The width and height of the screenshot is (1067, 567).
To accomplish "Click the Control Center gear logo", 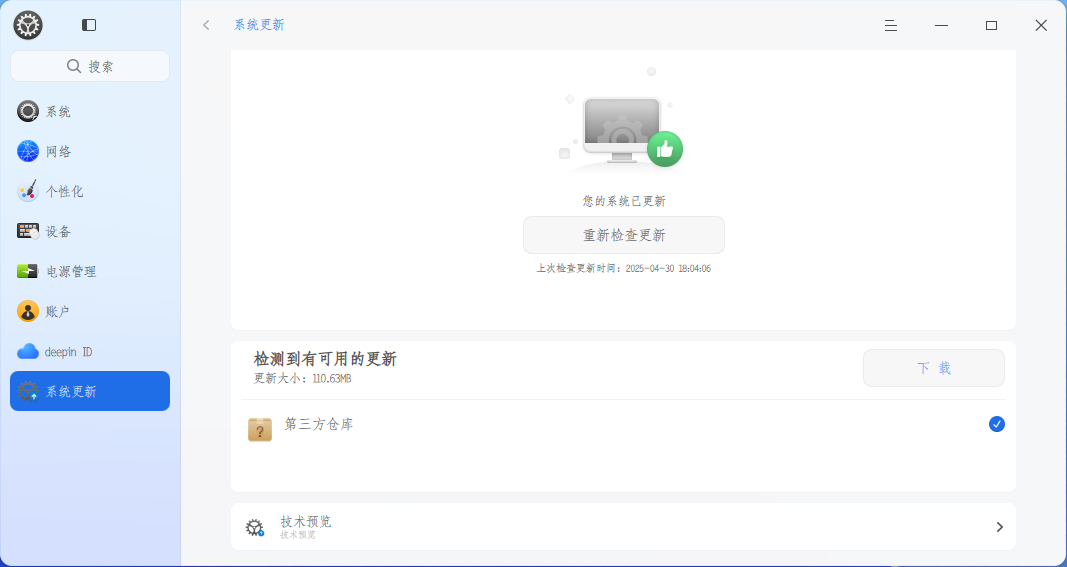I will pyautogui.click(x=28, y=25).
